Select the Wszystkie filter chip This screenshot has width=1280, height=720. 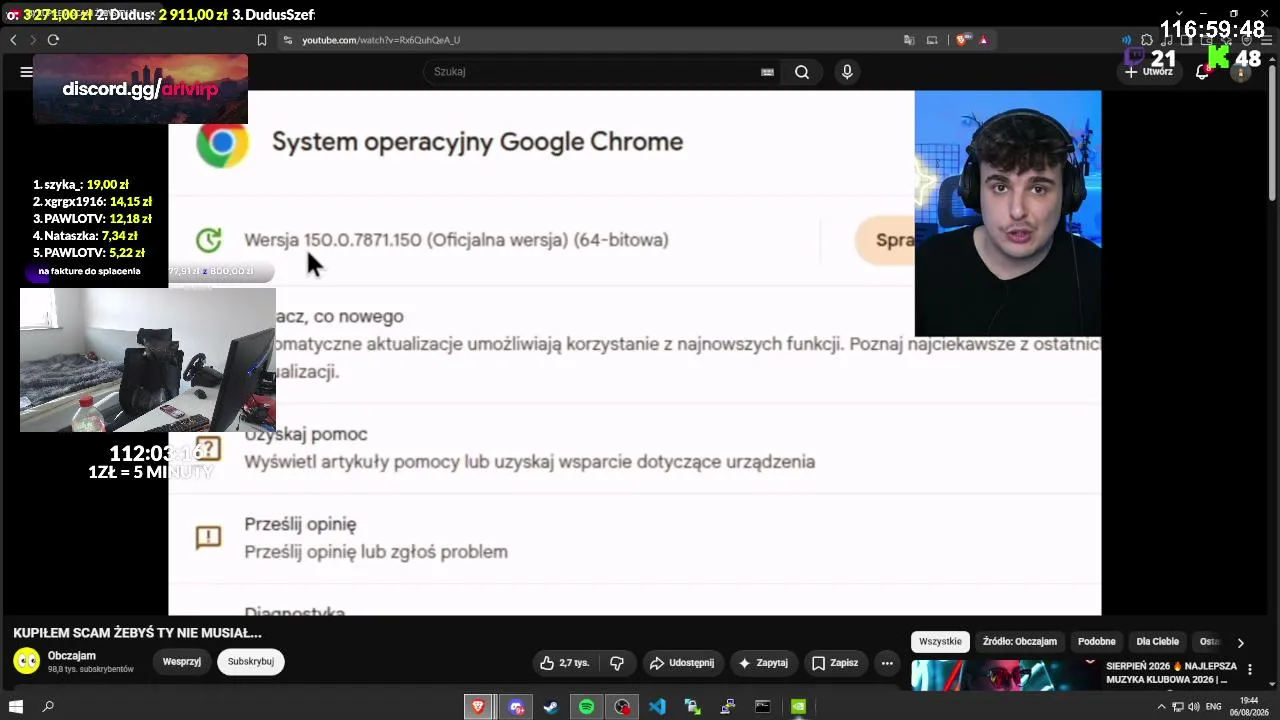pos(940,642)
